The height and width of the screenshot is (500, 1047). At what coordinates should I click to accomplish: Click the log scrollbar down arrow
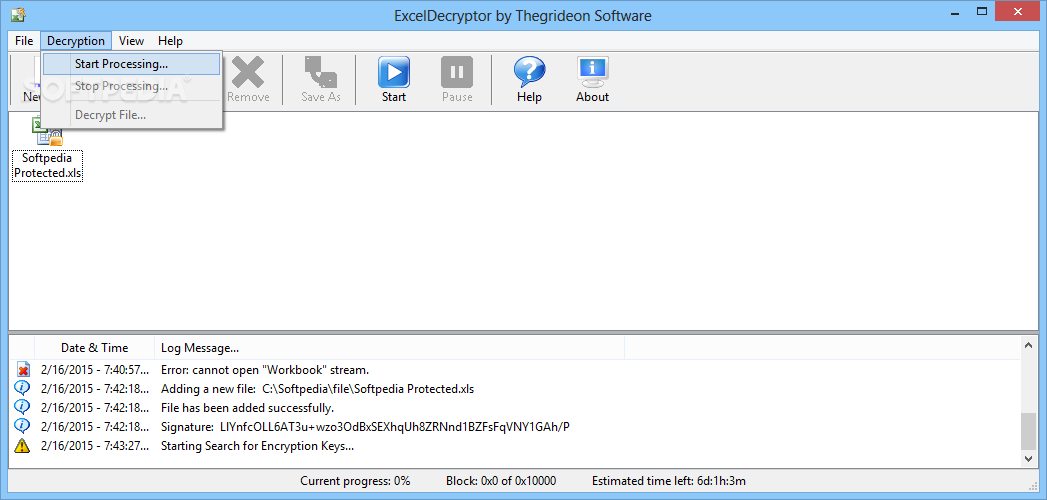pos(1028,459)
